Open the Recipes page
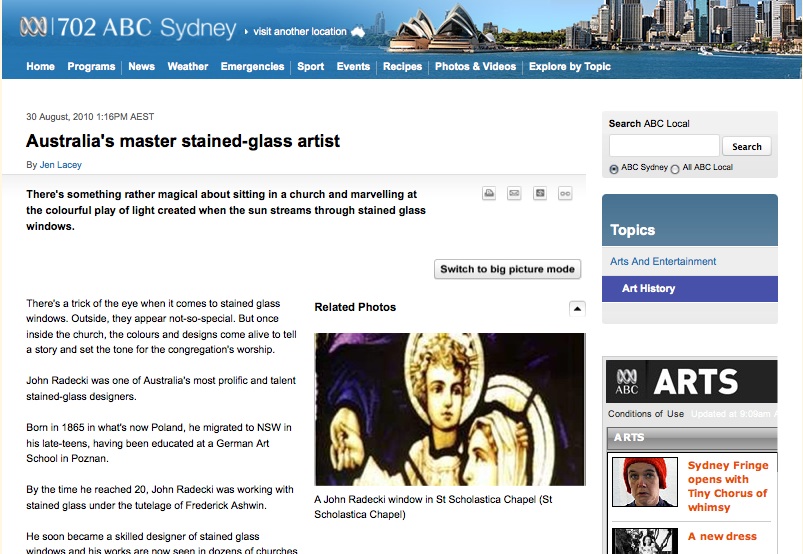This screenshot has height=554, width=803. click(402, 67)
